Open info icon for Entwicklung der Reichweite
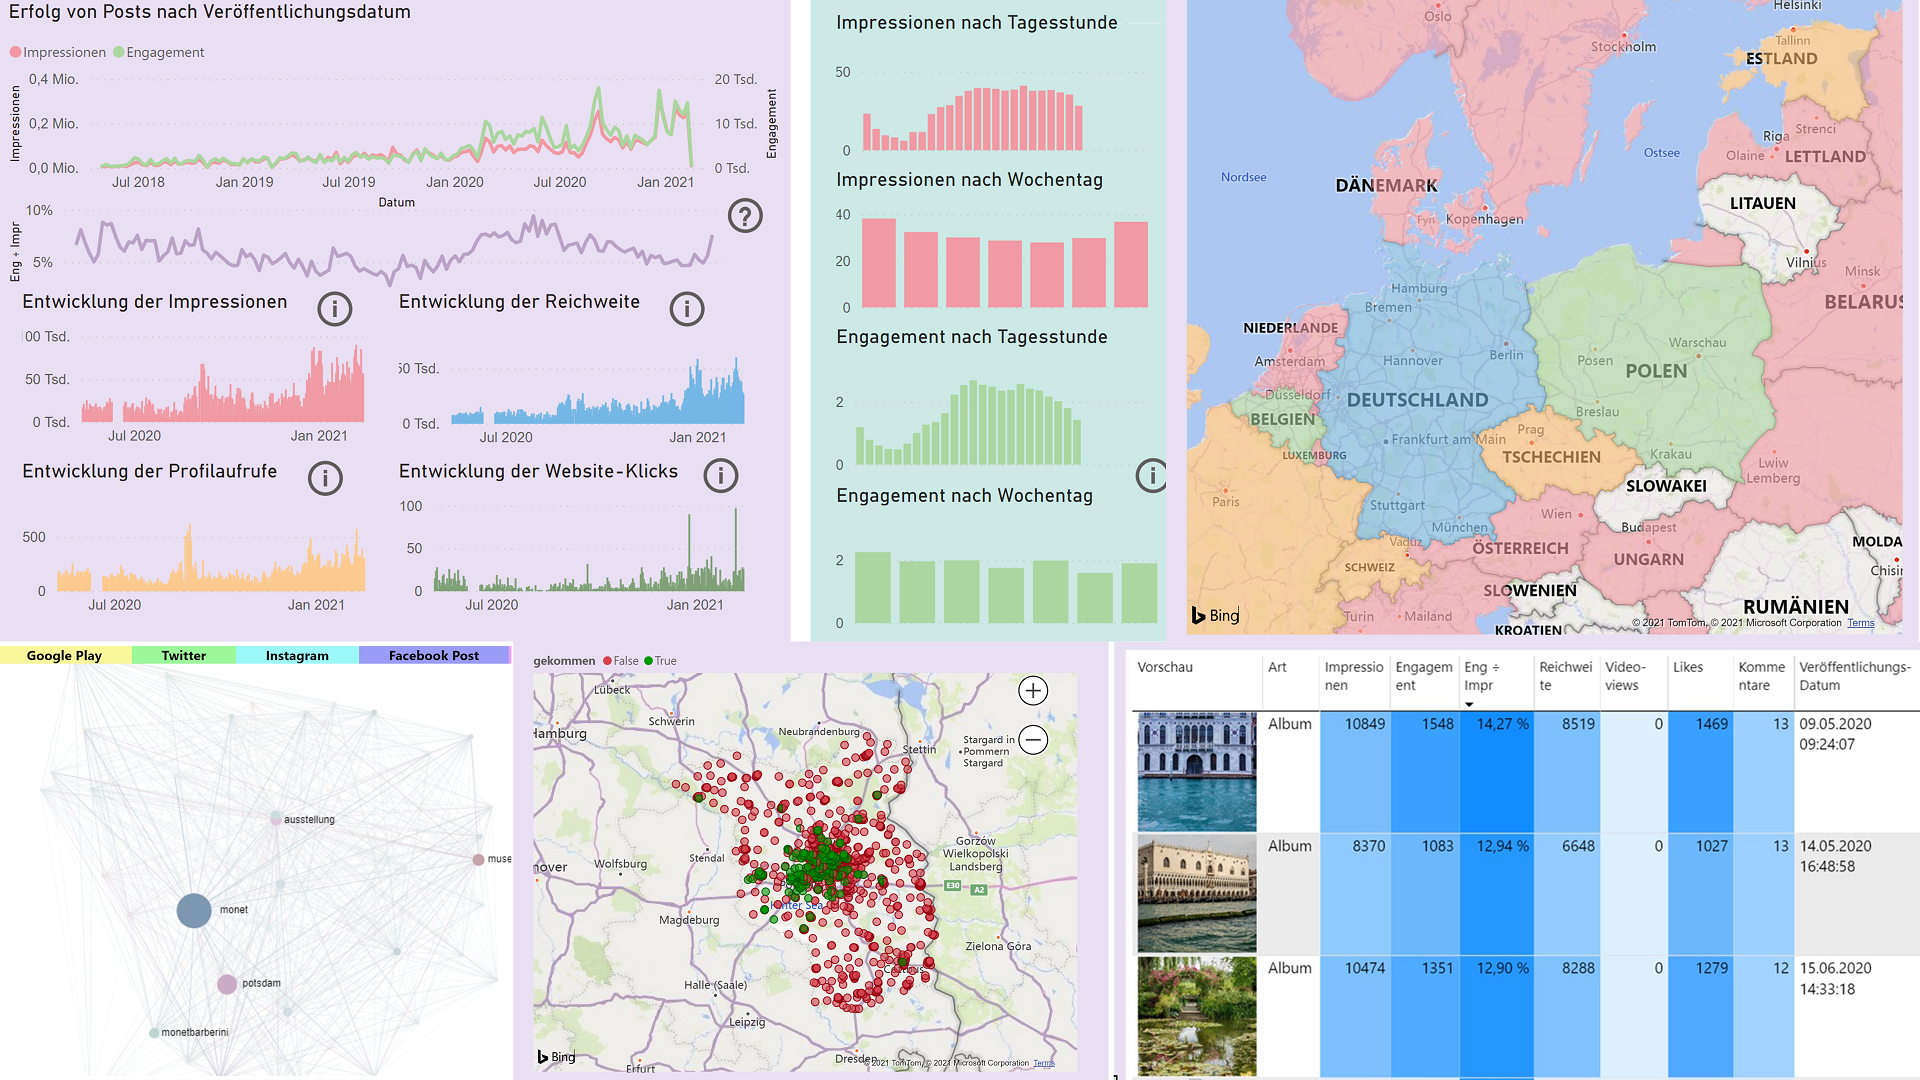 click(687, 309)
